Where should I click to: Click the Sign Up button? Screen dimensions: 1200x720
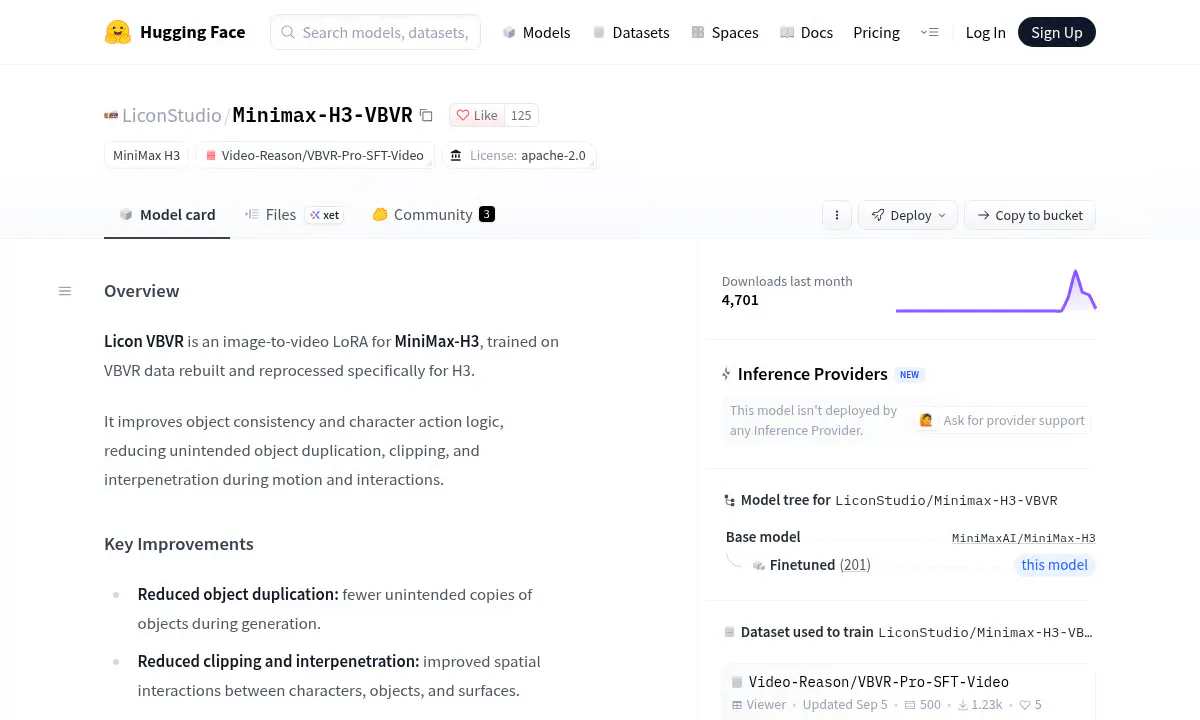pyautogui.click(x=1057, y=32)
